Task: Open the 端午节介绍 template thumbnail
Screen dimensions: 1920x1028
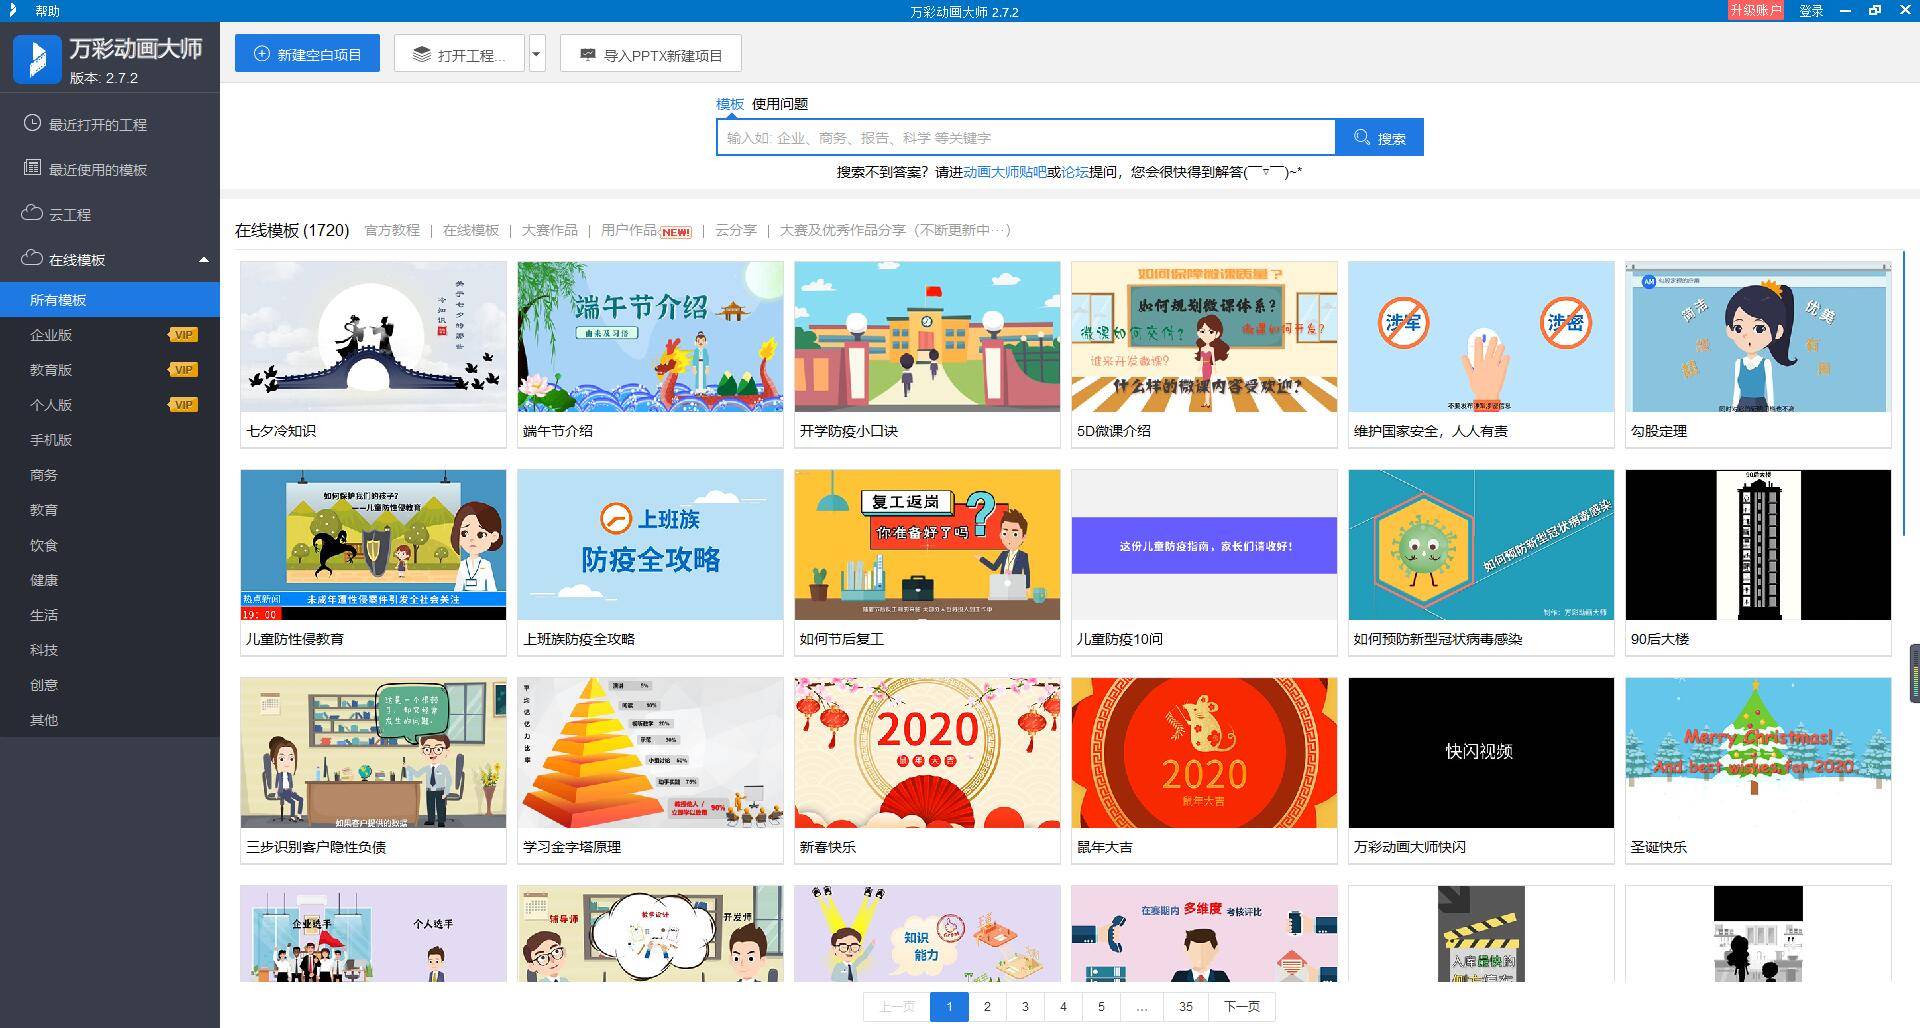Action: click(650, 337)
